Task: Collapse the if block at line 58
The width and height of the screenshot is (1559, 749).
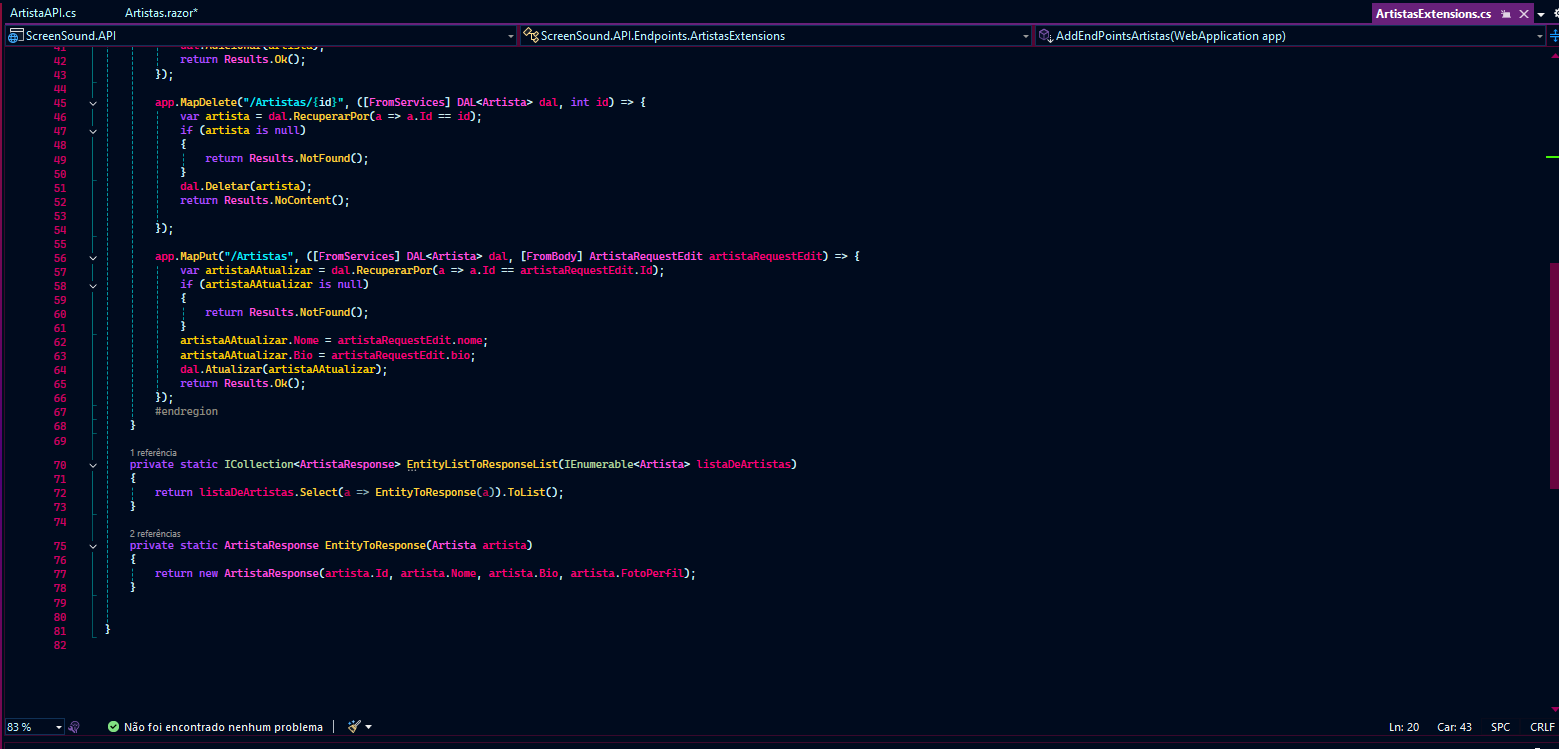Action: pyautogui.click(x=93, y=285)
